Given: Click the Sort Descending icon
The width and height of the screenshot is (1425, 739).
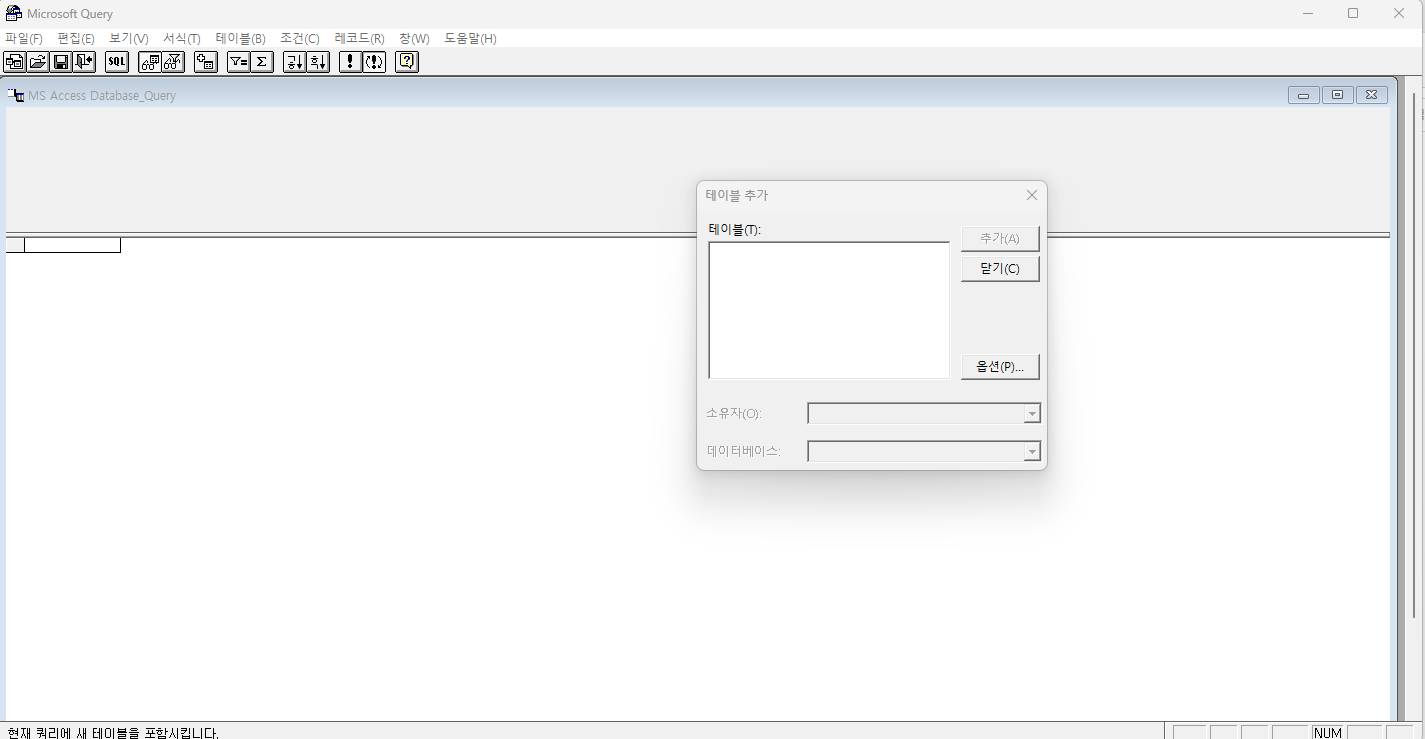Looking at the screenshot, I should click(x=317, y=62).
